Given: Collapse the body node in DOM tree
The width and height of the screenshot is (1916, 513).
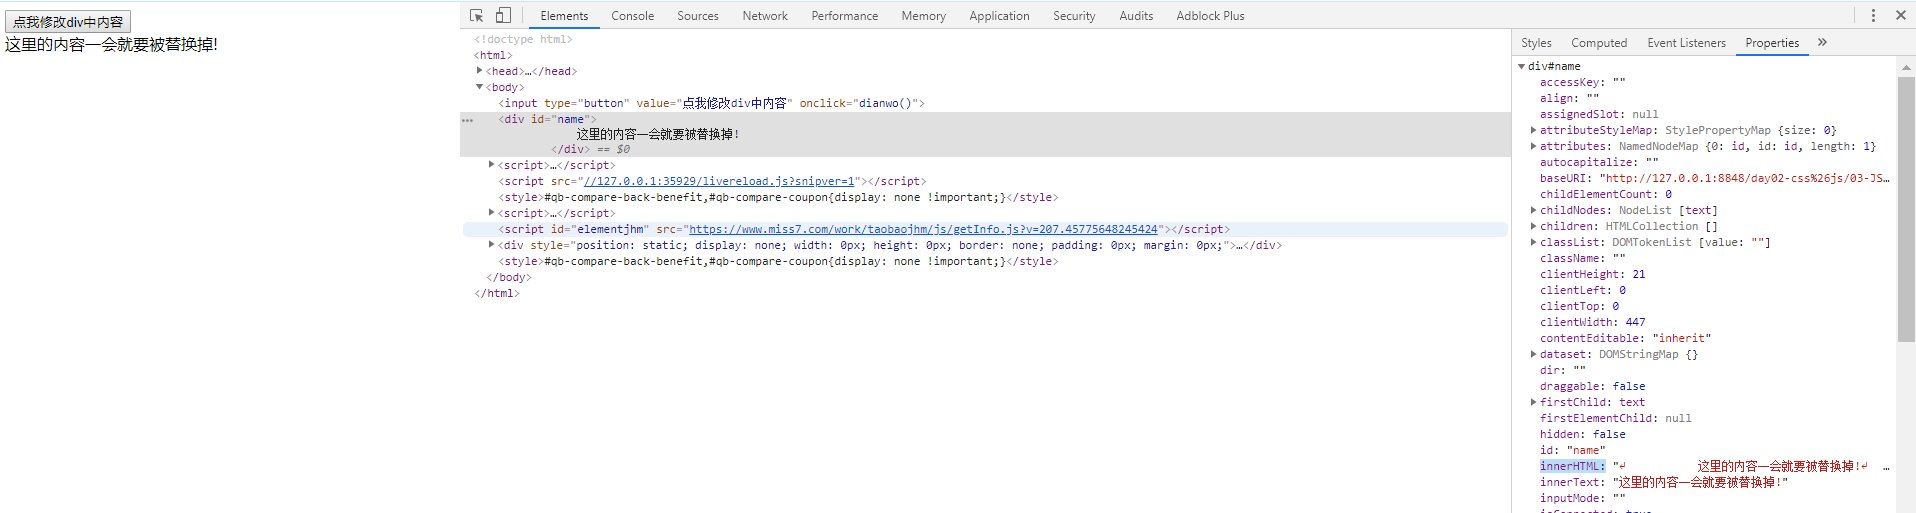Looking at the screenshot, I should tap(479, 87).
